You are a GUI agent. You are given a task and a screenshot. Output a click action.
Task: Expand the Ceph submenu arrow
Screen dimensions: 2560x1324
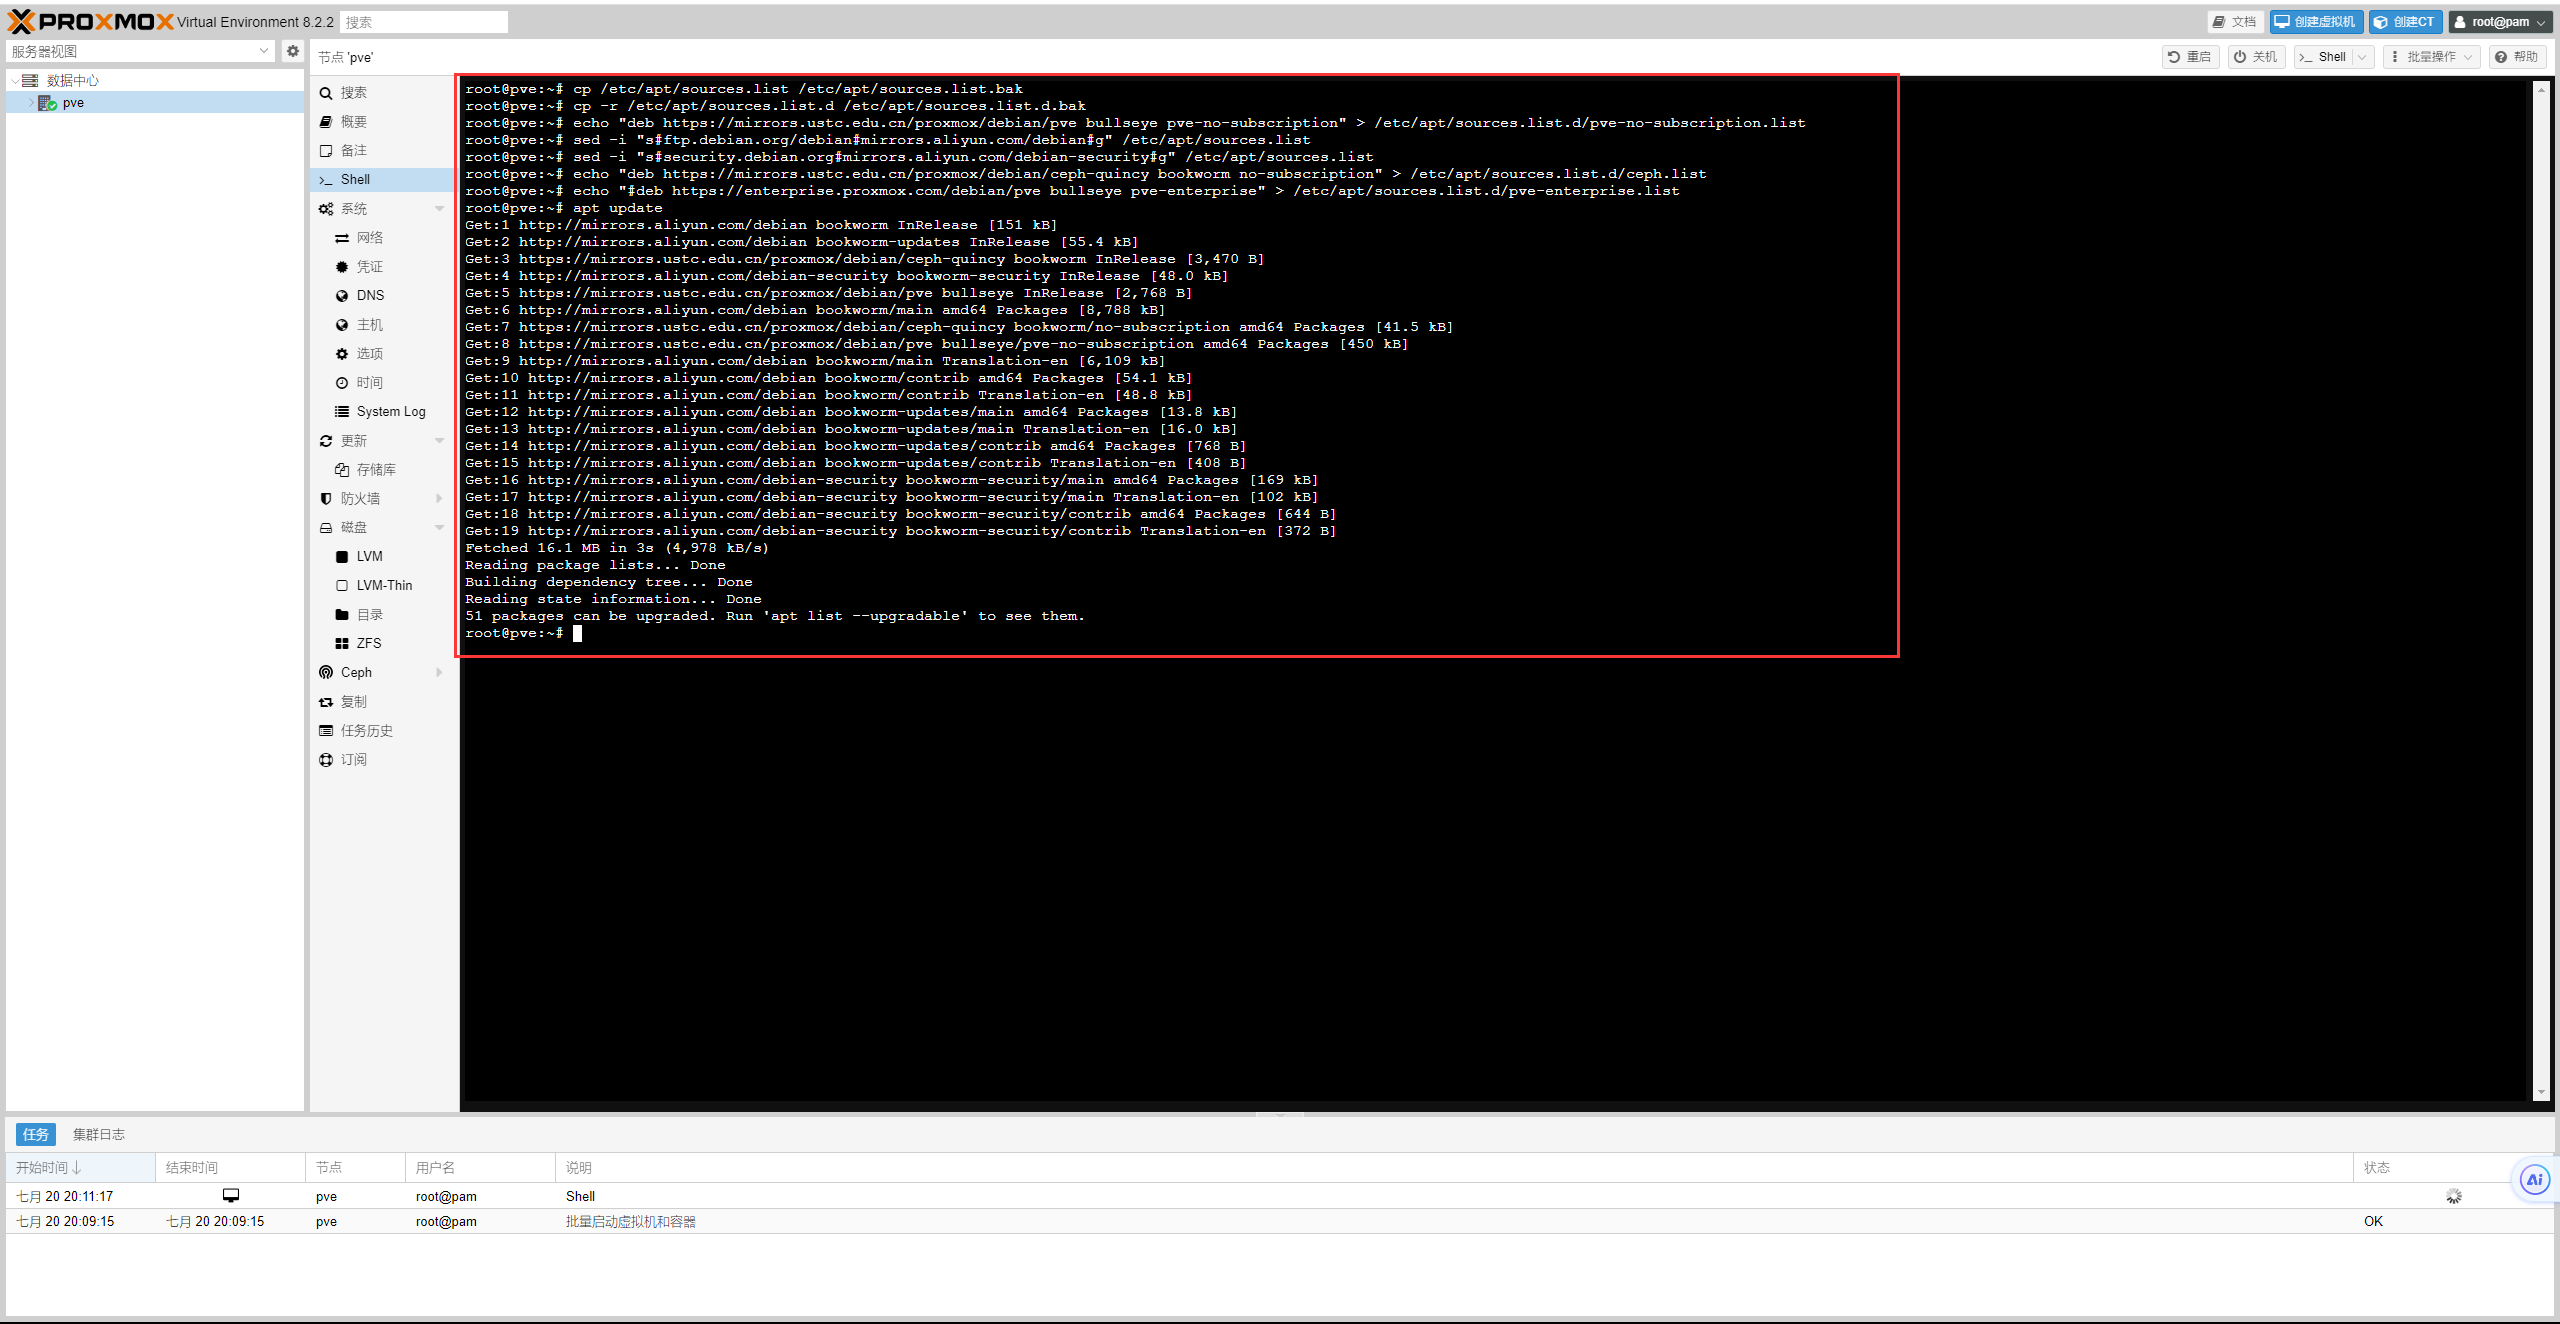[x=439, y=672]
